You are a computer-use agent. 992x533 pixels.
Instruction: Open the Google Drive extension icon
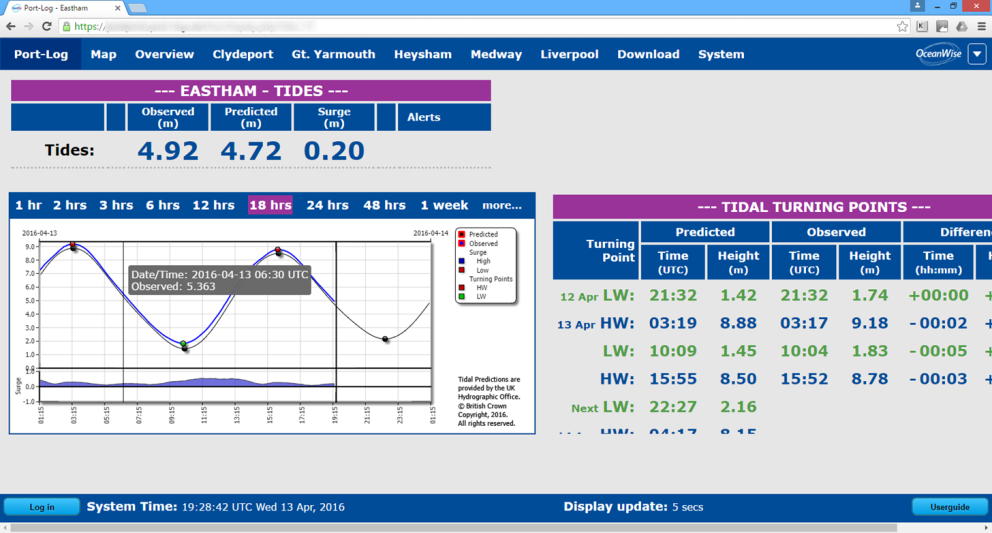(960, 27)
